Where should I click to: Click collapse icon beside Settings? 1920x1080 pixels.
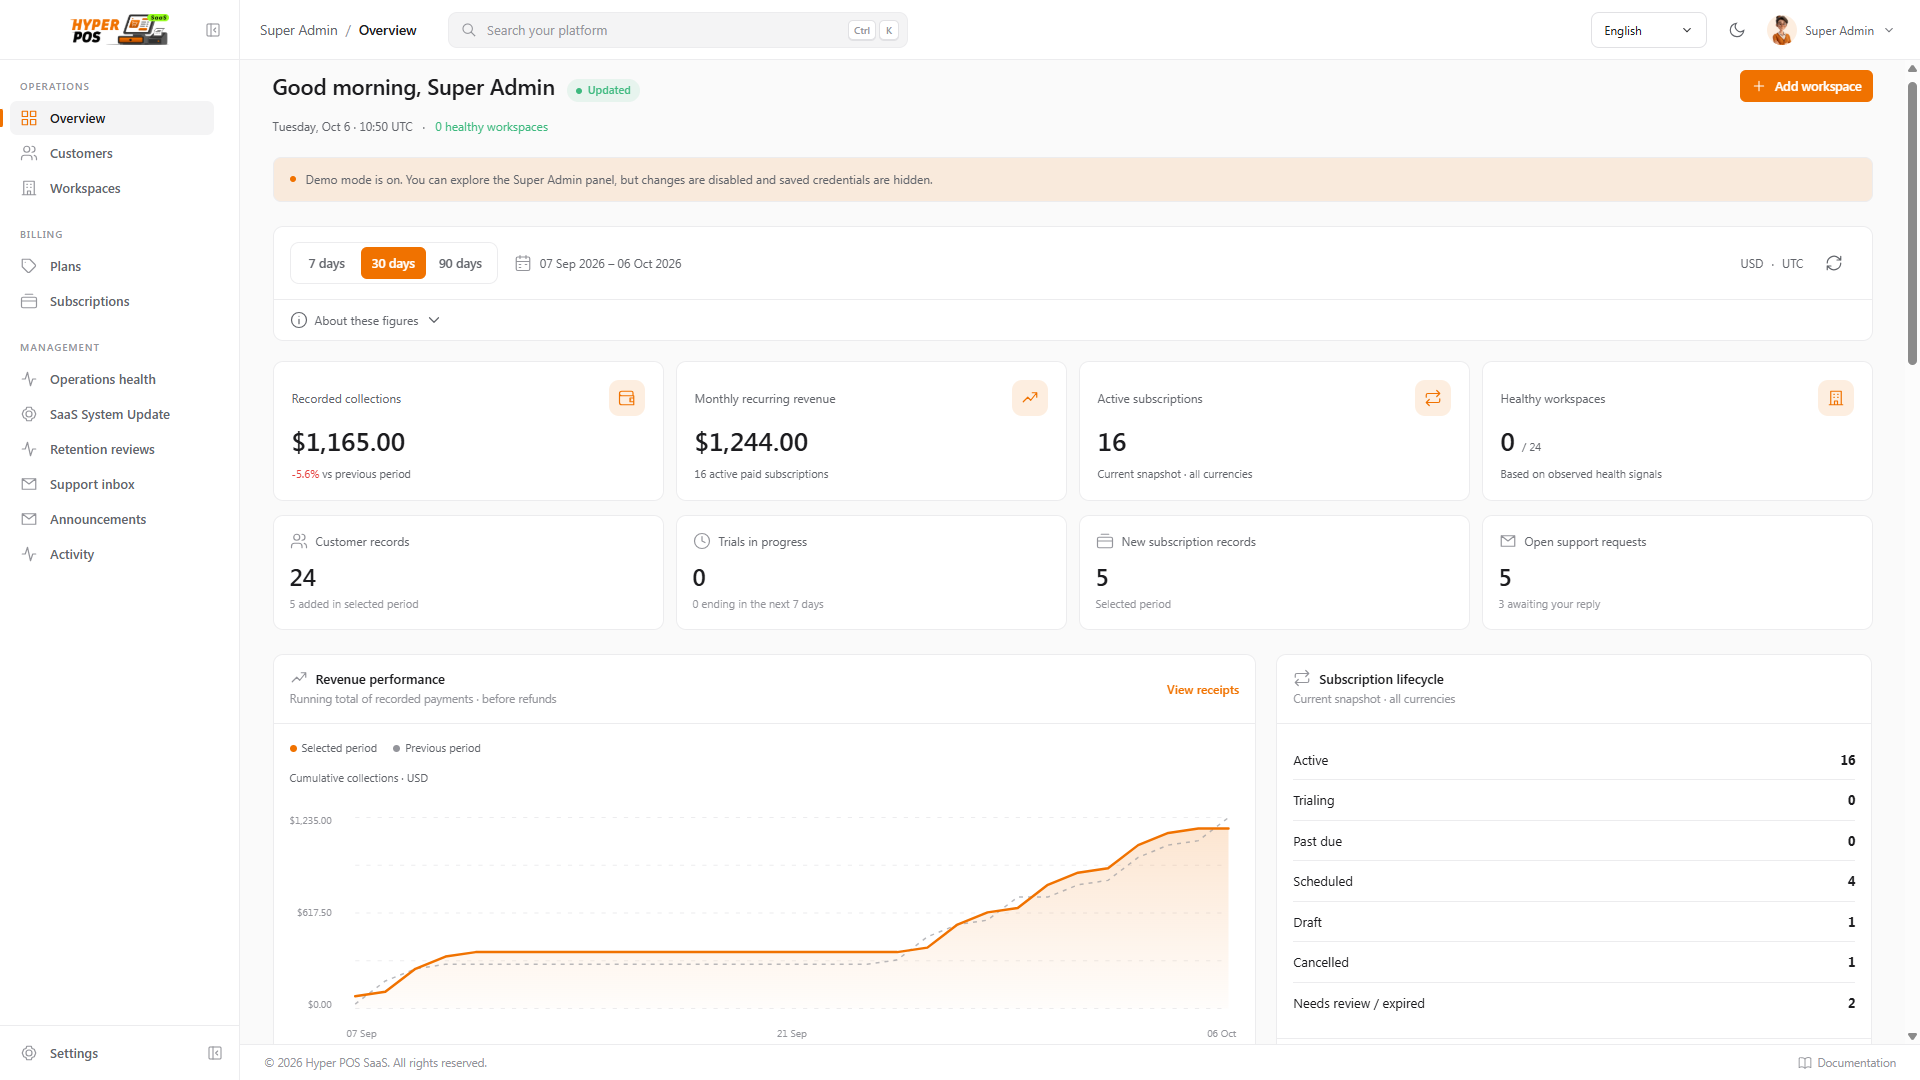215,1053
